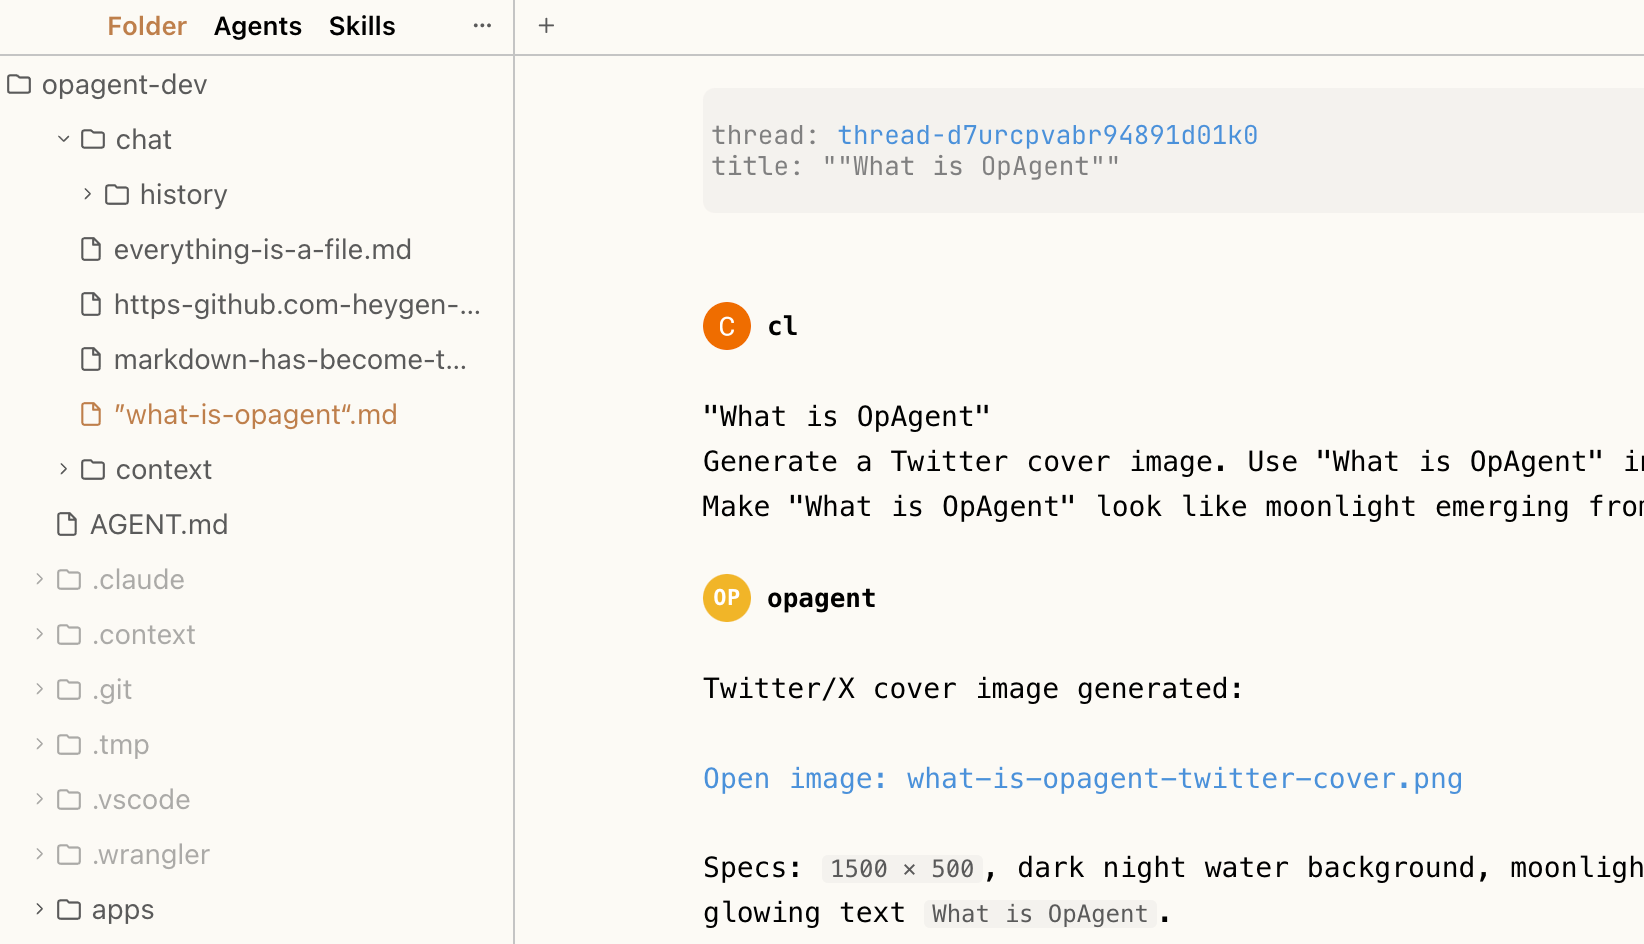Switch to the Skills tab
This screenshot has width=1644, height=944.
tap(362, 26)
